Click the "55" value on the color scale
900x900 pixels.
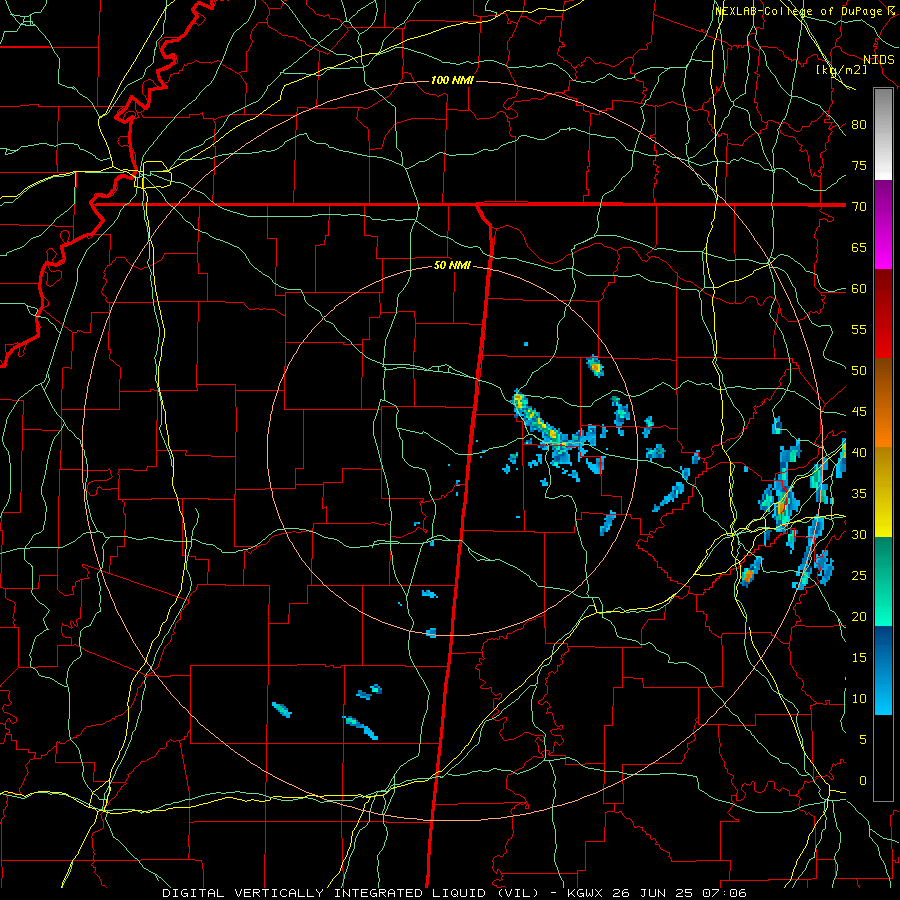[x=859, y=329]
